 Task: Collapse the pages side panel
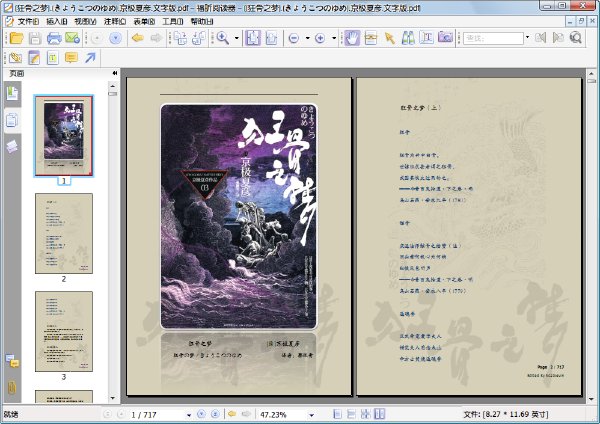coord(114,73)
